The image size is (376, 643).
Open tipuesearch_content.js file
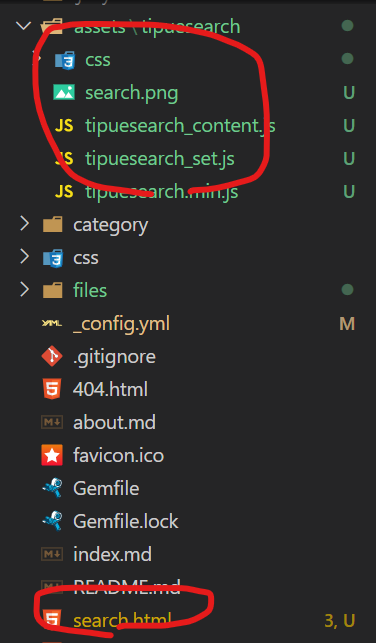point(180,125)
